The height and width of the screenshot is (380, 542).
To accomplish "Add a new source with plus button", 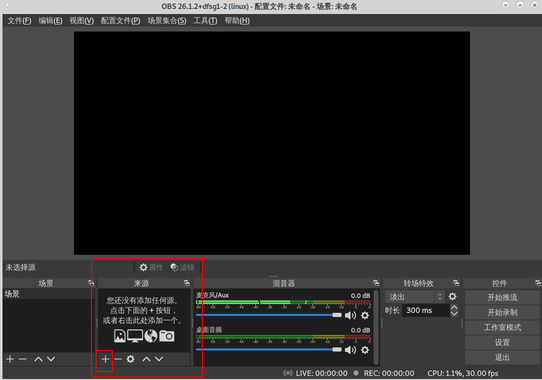I will (105, 359).
